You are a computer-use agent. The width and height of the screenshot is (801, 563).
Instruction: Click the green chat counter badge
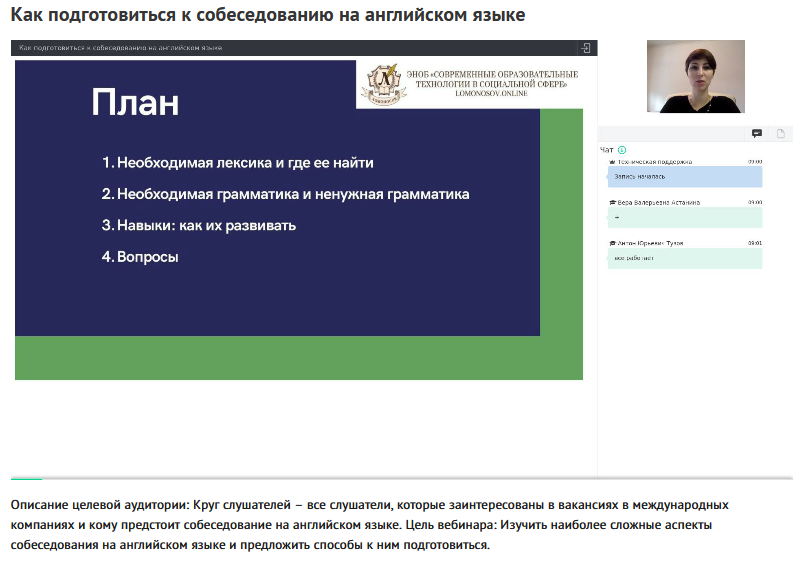click(622, 150)
